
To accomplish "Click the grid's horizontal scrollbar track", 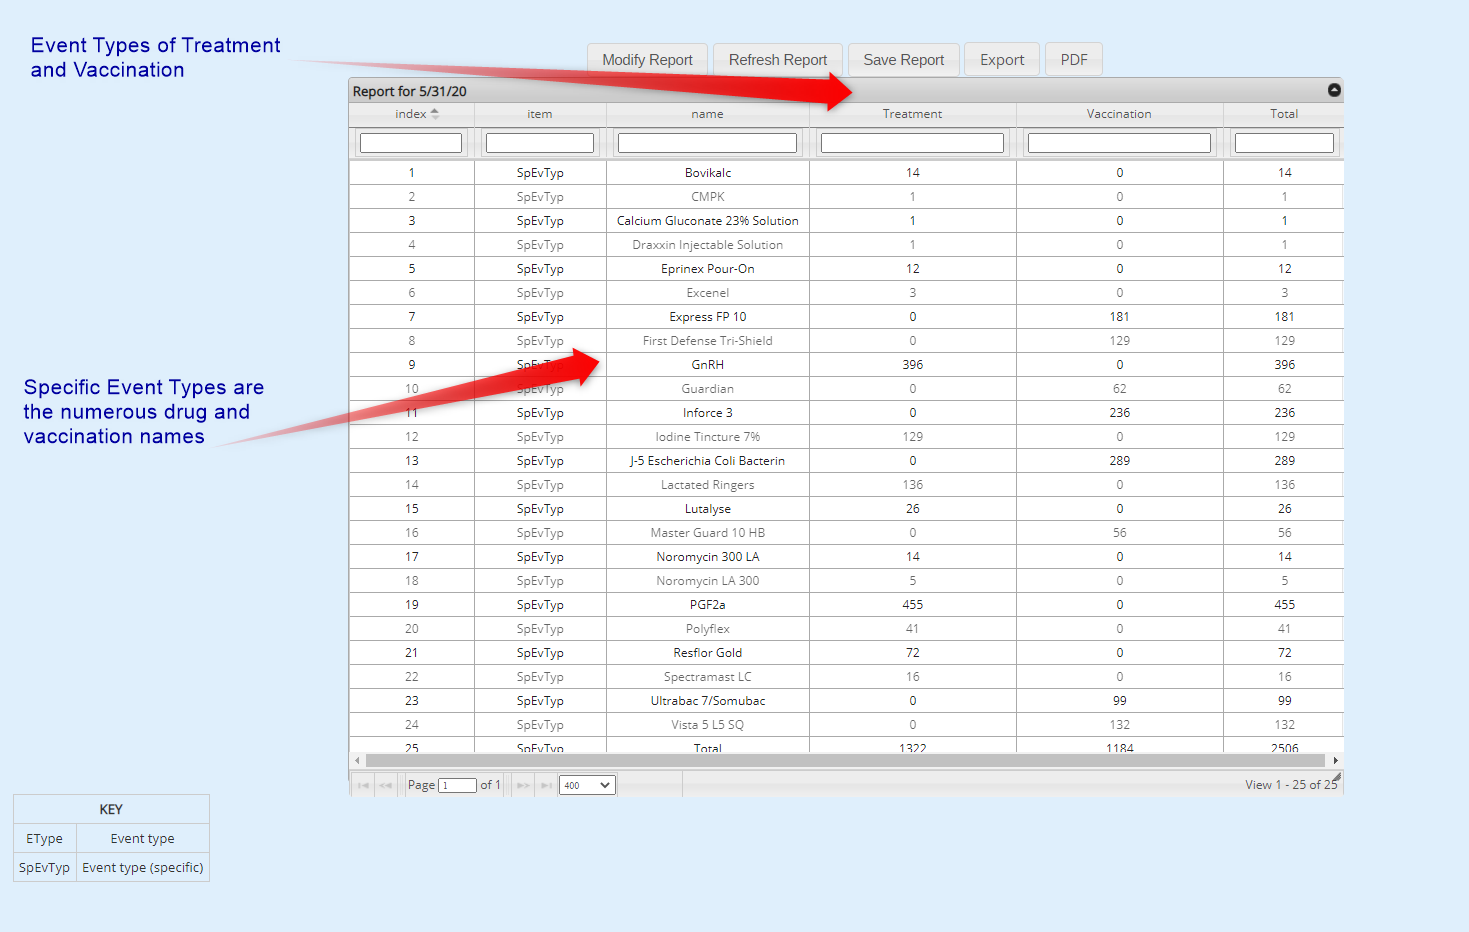I will point(845,761).
